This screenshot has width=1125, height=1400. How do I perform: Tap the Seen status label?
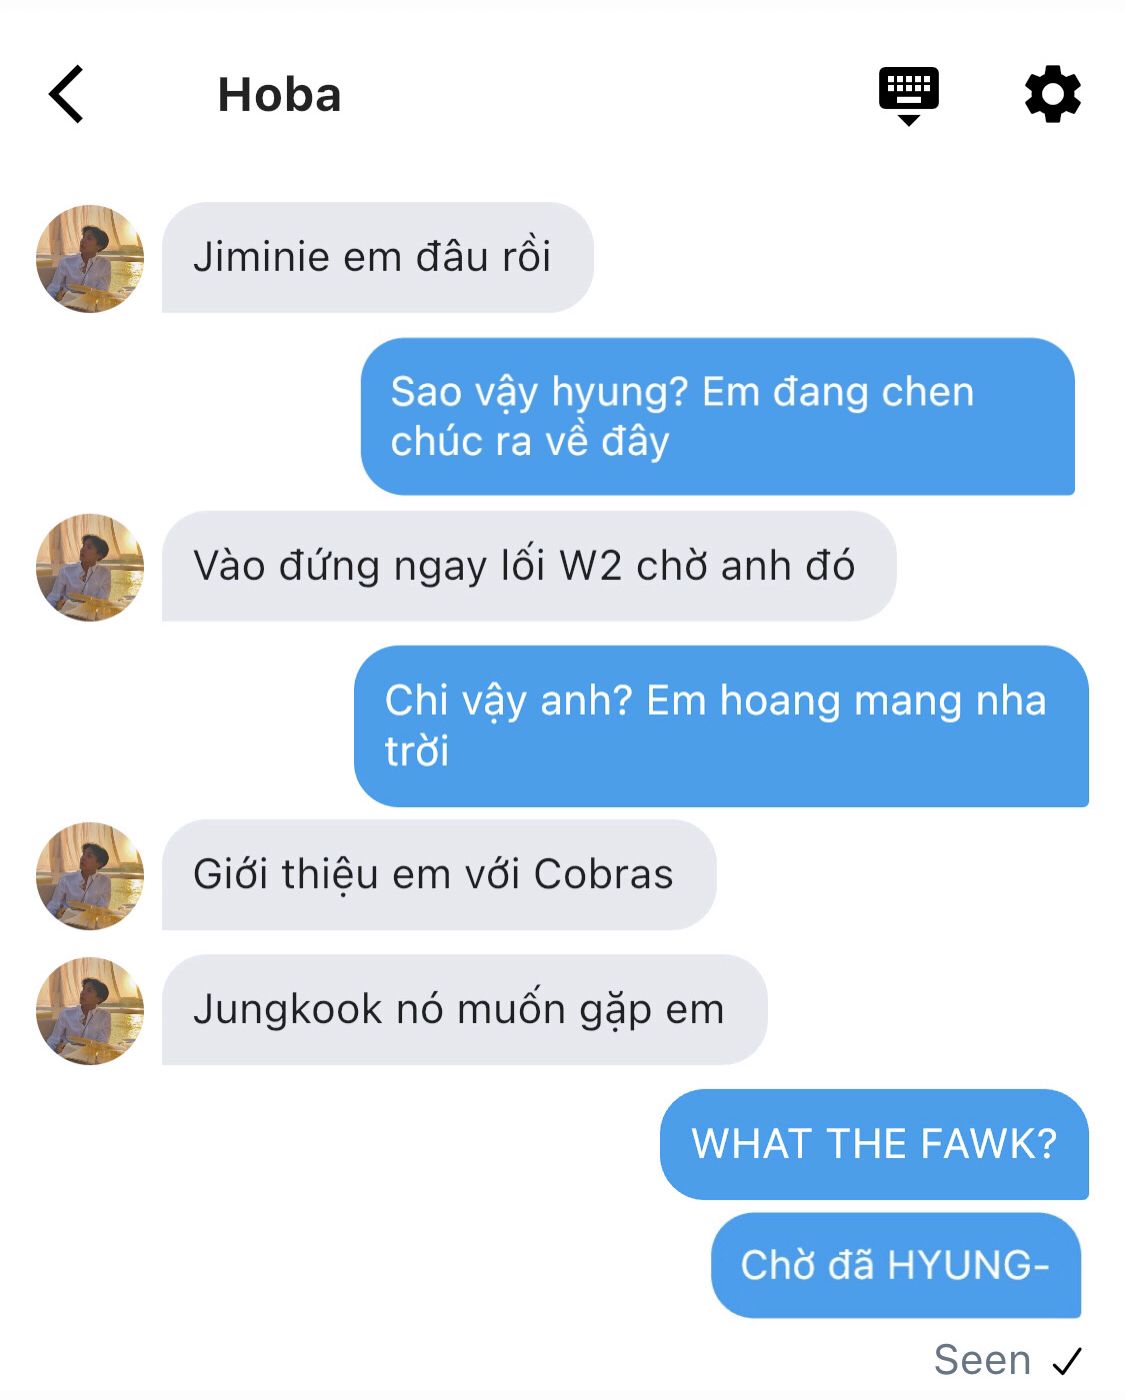point(982,1361)
